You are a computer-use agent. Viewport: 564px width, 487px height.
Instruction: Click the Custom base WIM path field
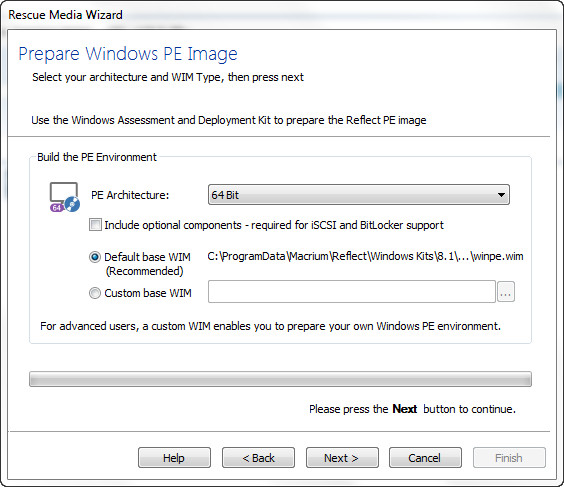352,292
